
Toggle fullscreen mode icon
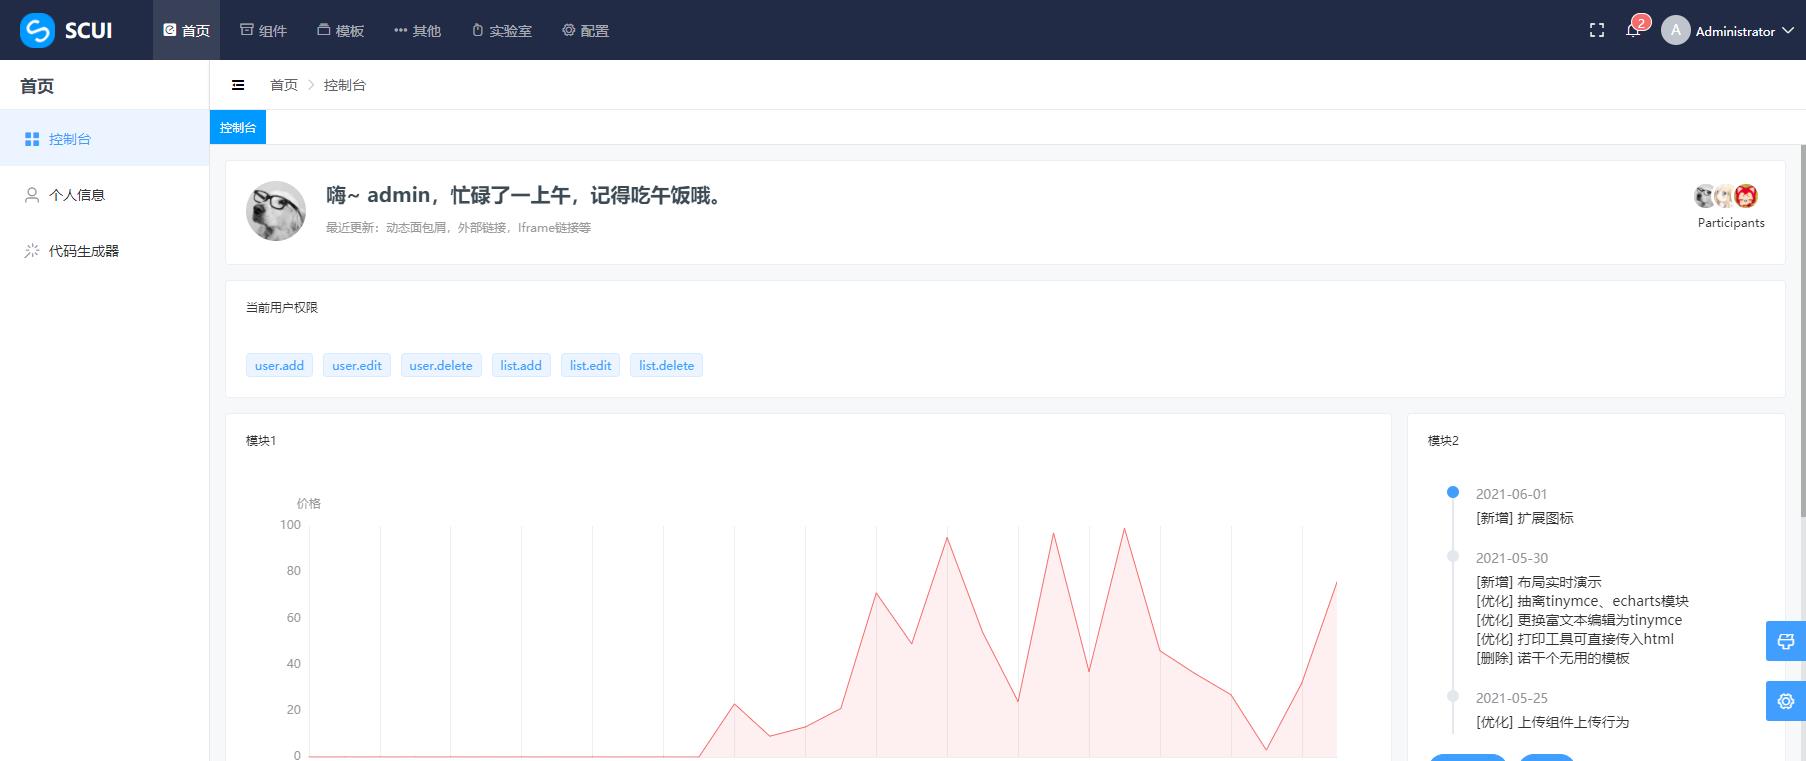coord(1597,31)
